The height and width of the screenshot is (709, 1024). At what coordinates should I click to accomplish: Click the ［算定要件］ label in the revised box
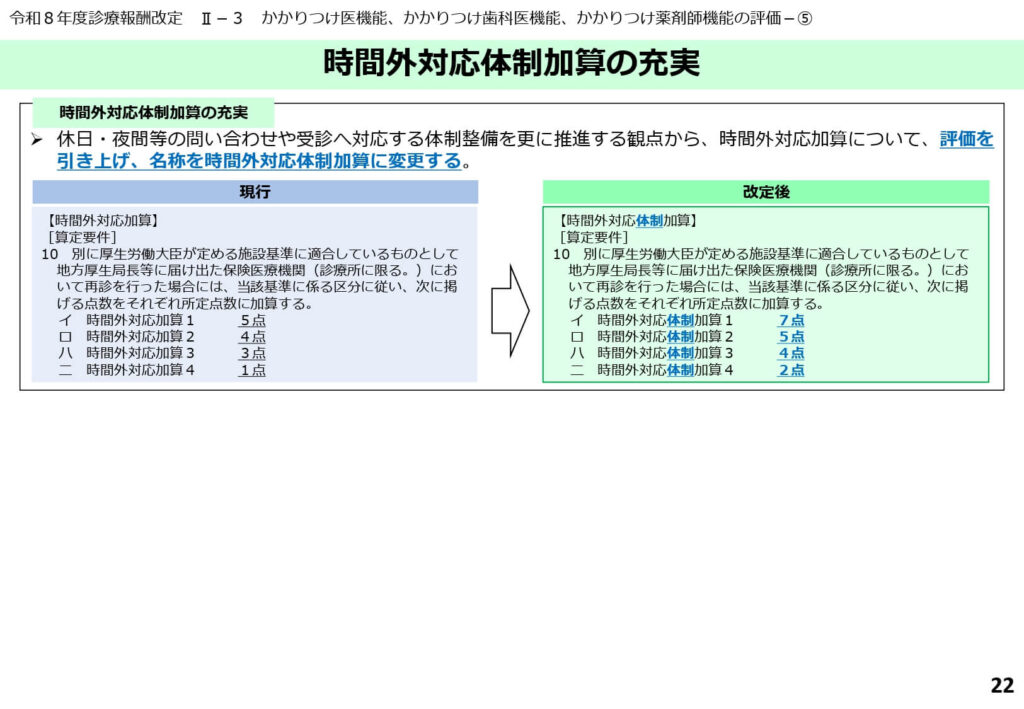pyautogui.click(x=594, y=237)
